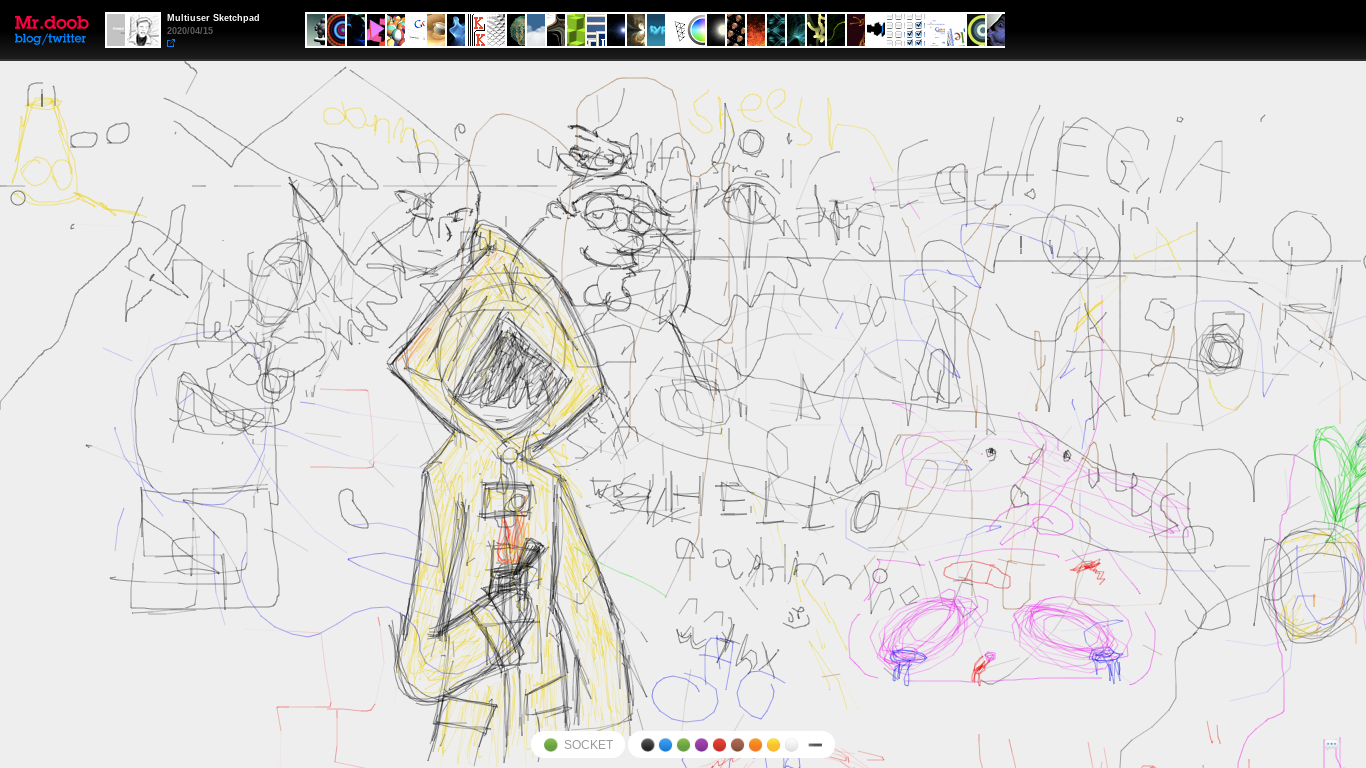Select the yellow color swatch
The width and height of the screenshot is (1366, 768).
tap(773, 745)
